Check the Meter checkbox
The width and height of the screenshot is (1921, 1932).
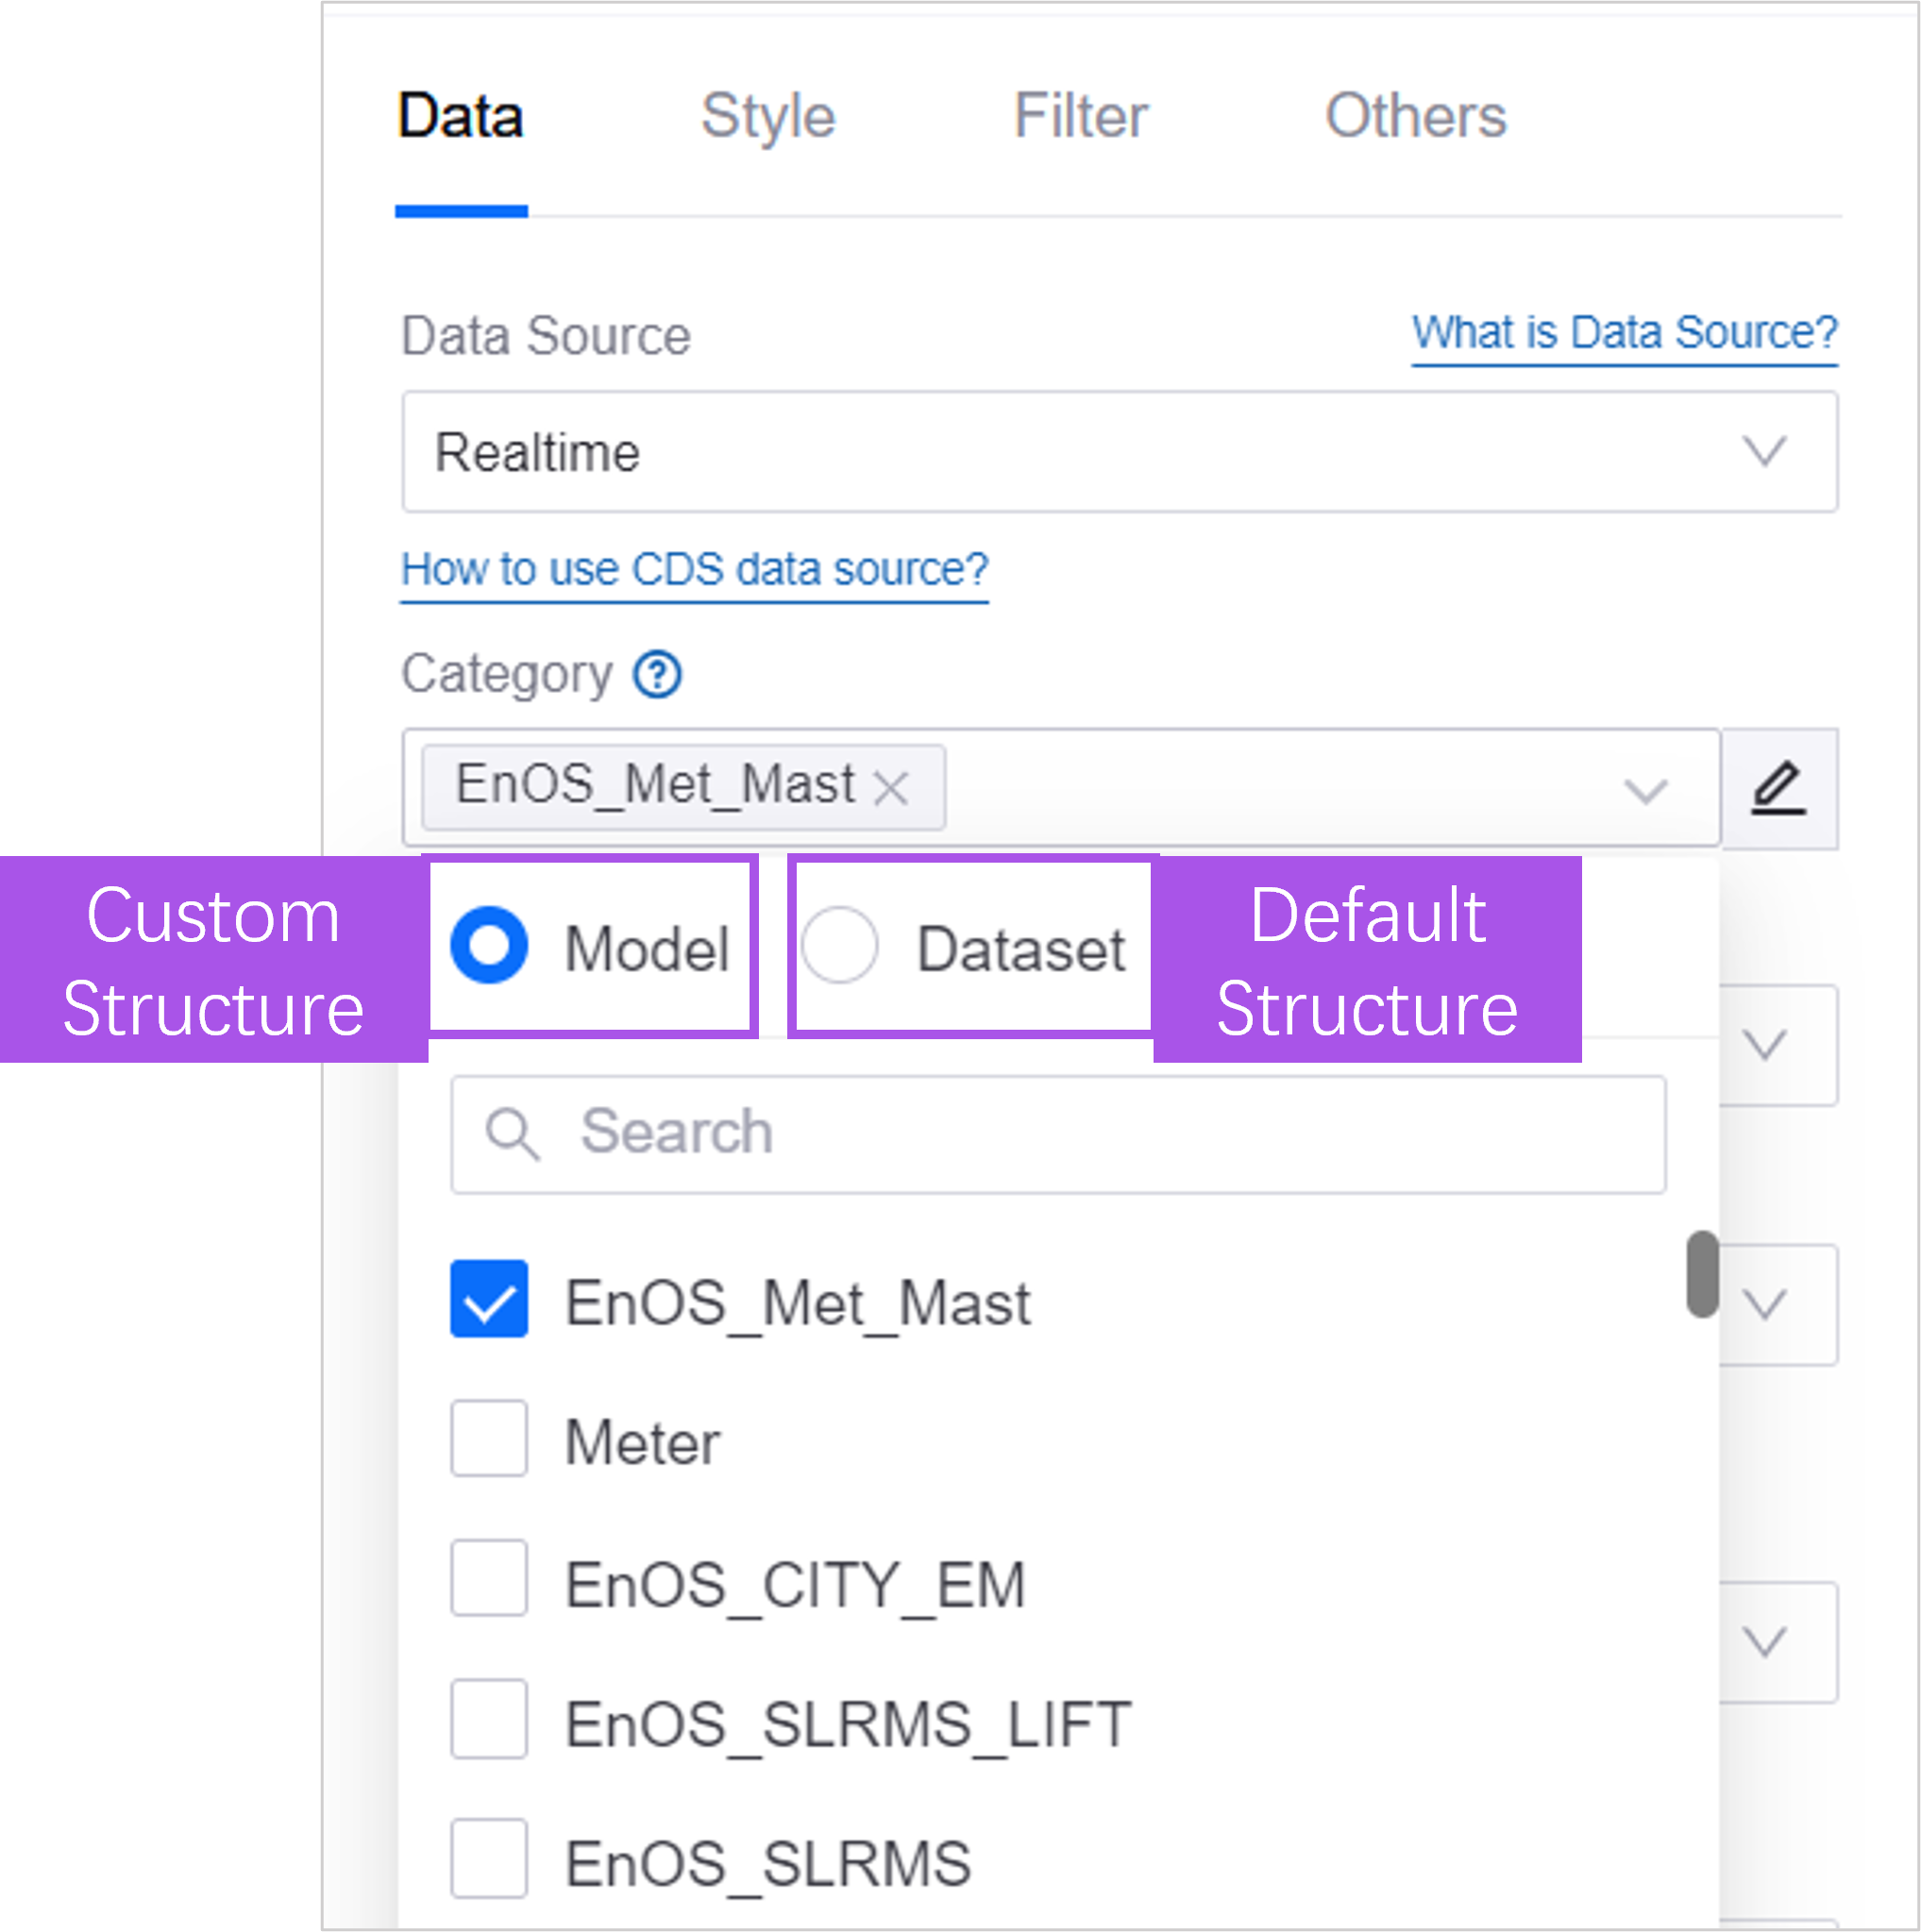pos(489,1439)
